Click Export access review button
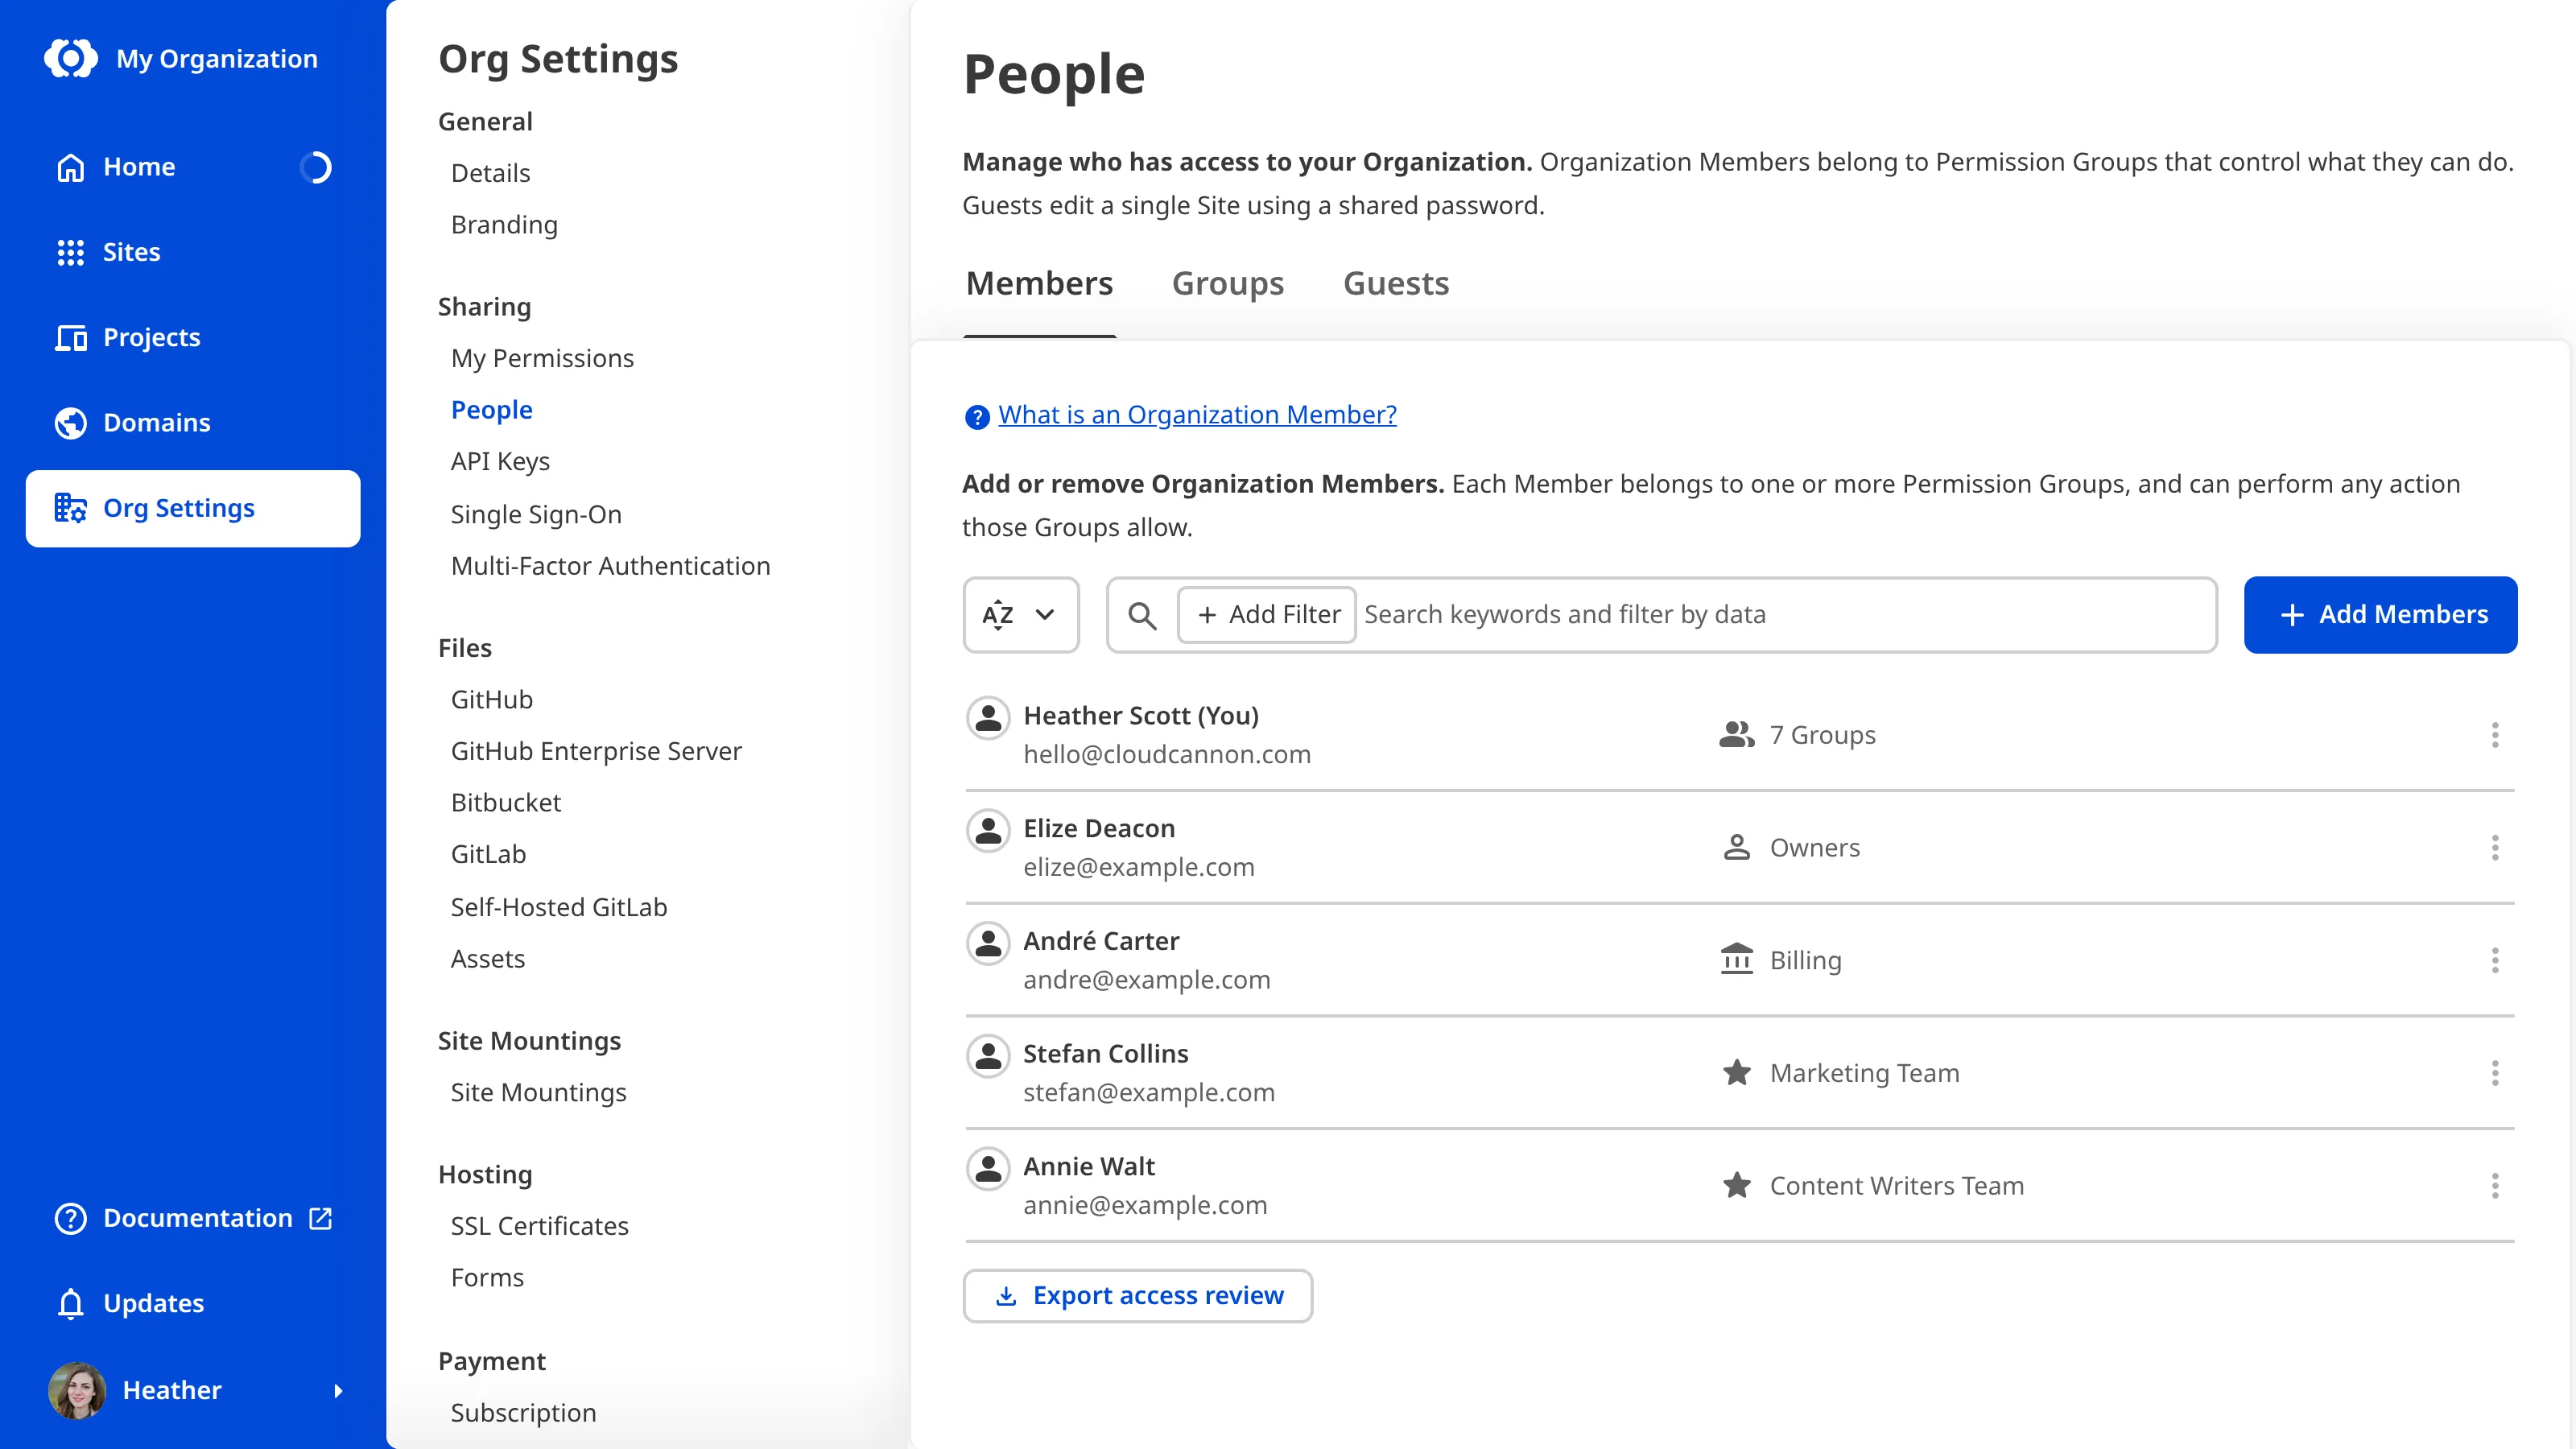The width and height of the screenshot is (2576, 1449). (x=1138, y=1296)
